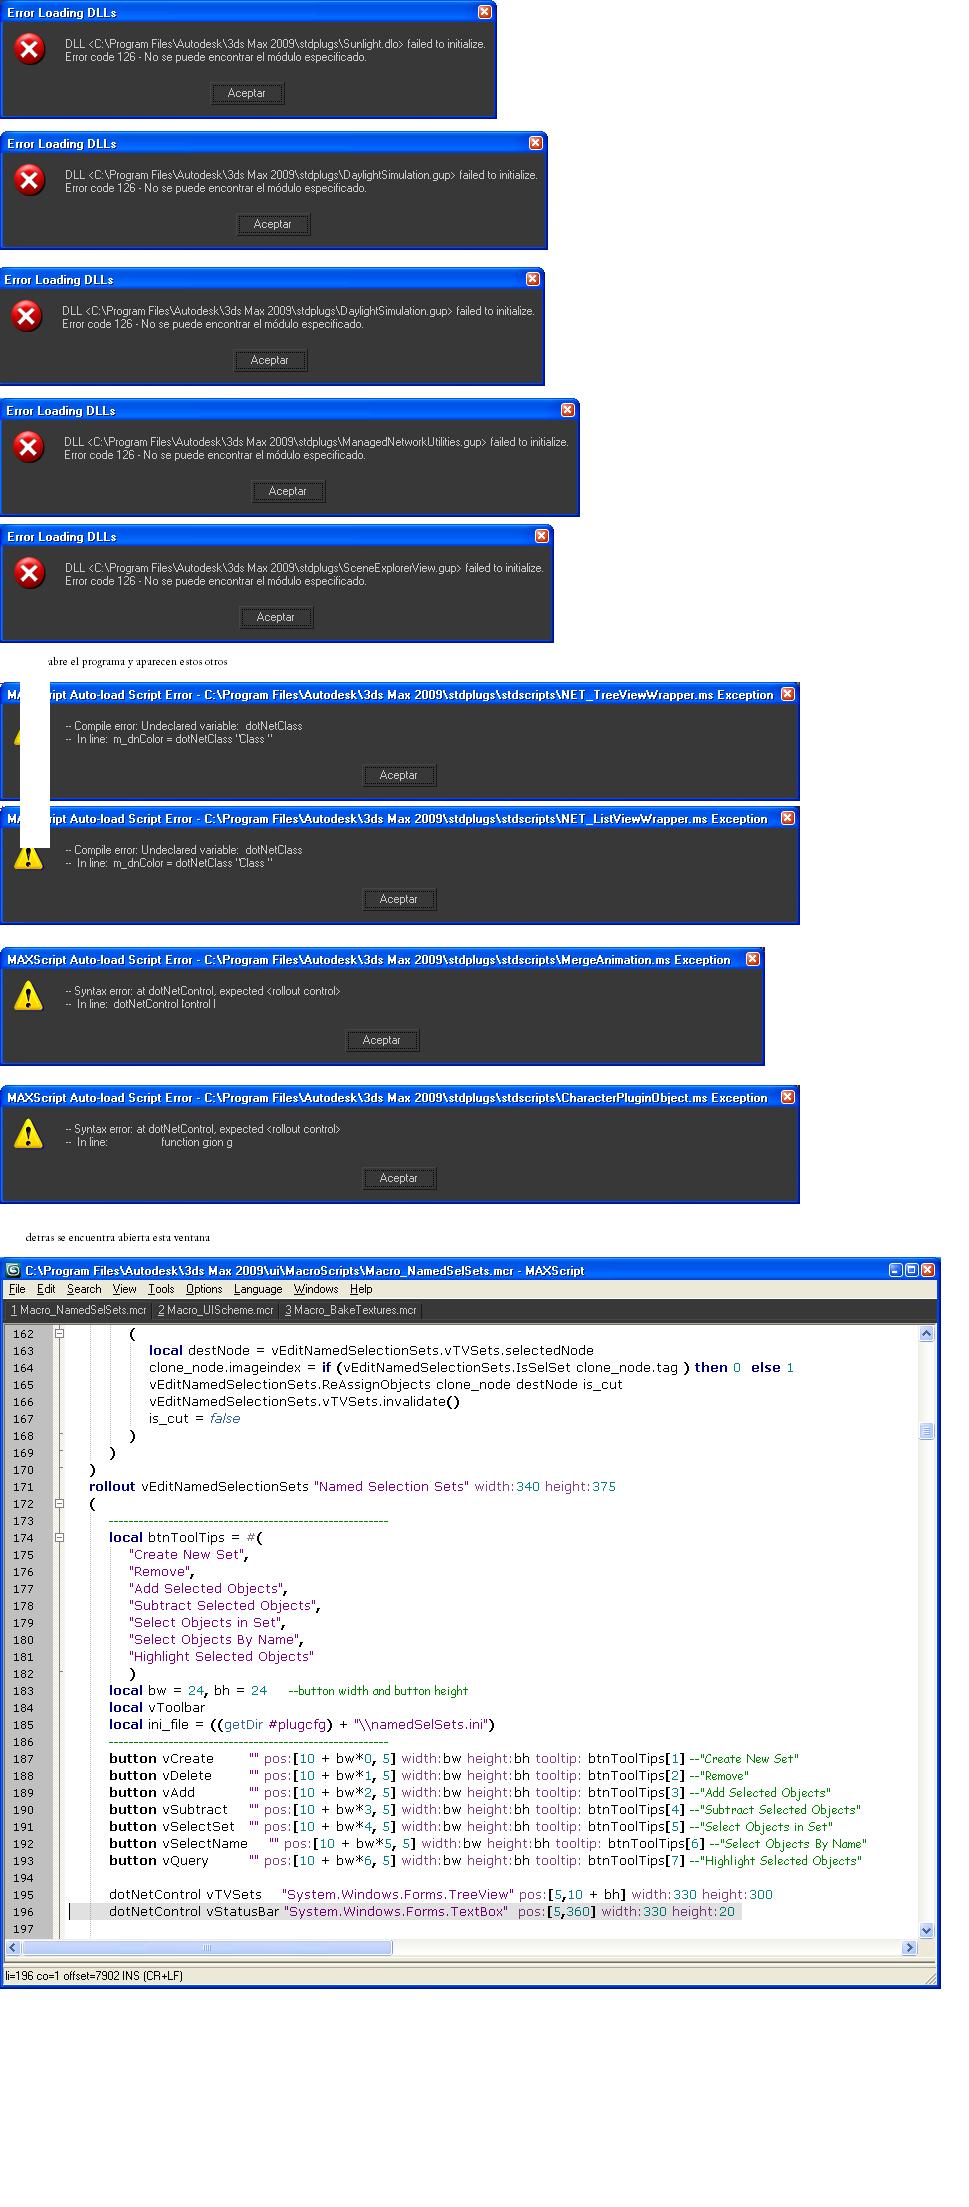The image size is (969, 2207).
Task: Close the SceneExplorerView.gup error dialog
Action: click(541, 536)
